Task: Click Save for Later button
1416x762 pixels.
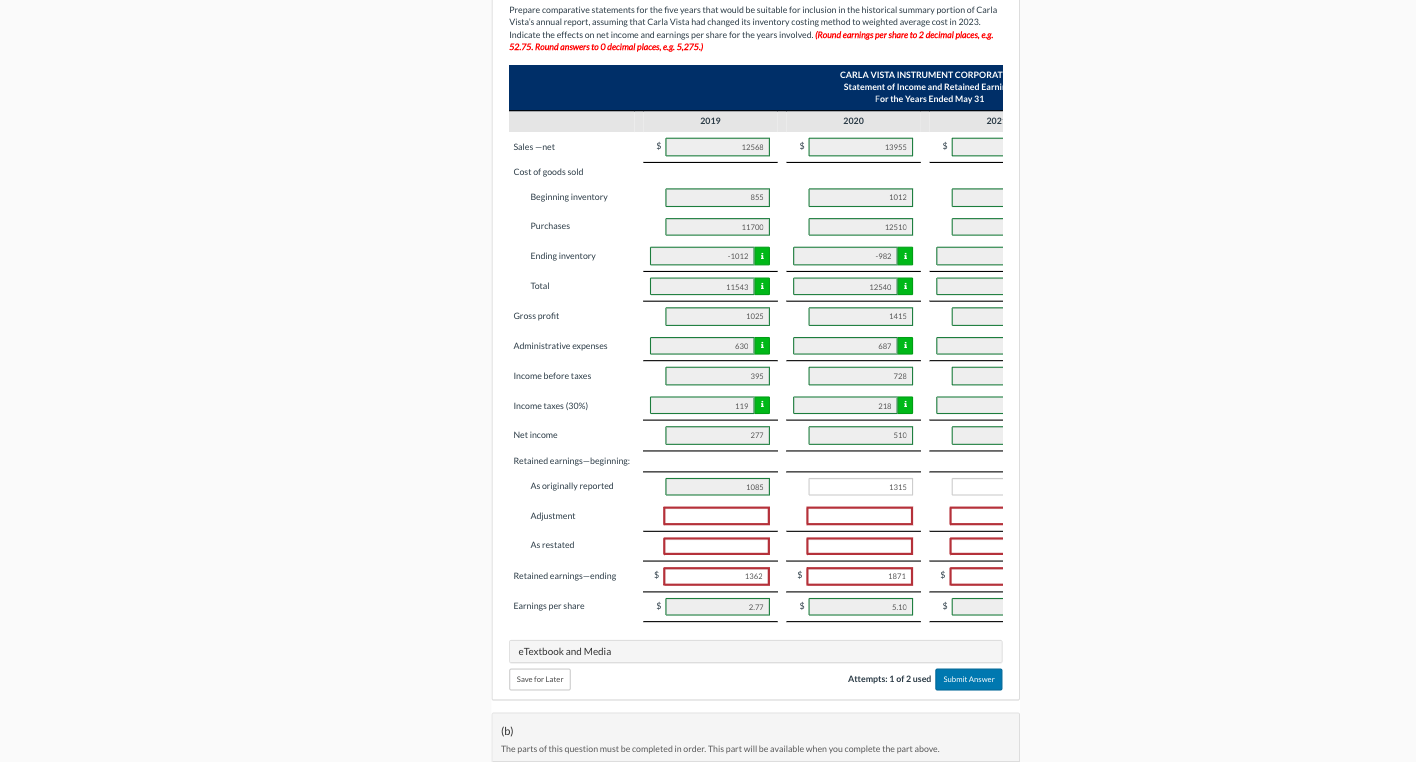Action: [x=540, y=679]
